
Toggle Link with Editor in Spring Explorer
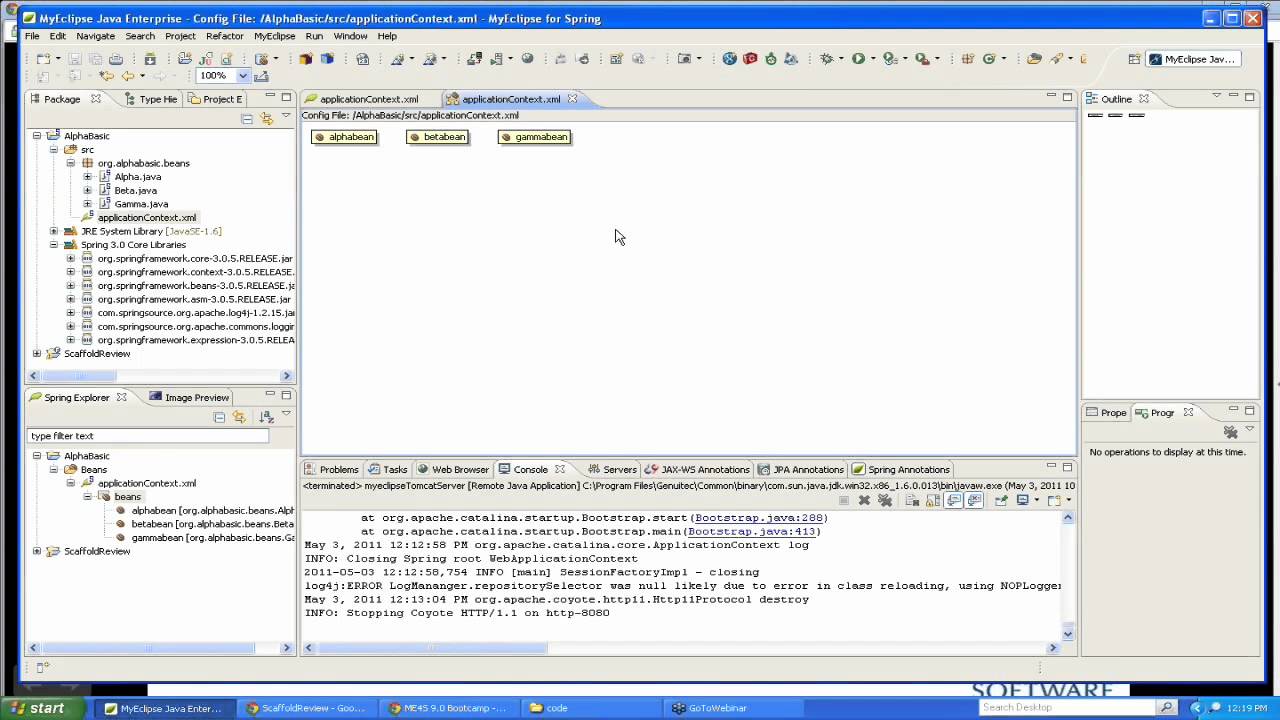click(238, 417)
